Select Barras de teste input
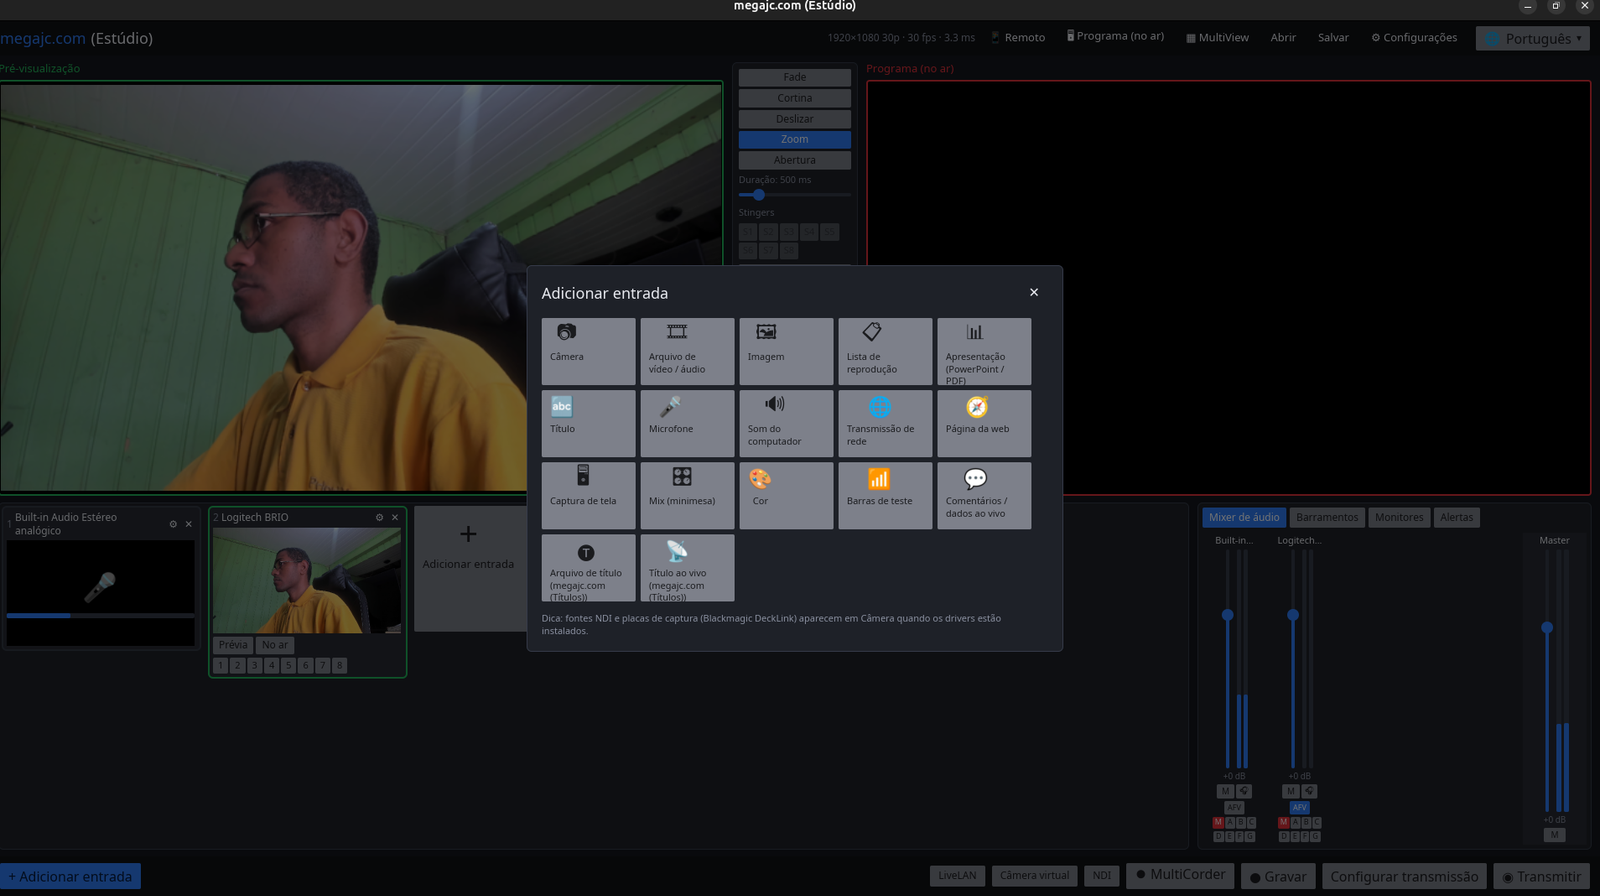1600x896 pixels. tap(885, 495)
